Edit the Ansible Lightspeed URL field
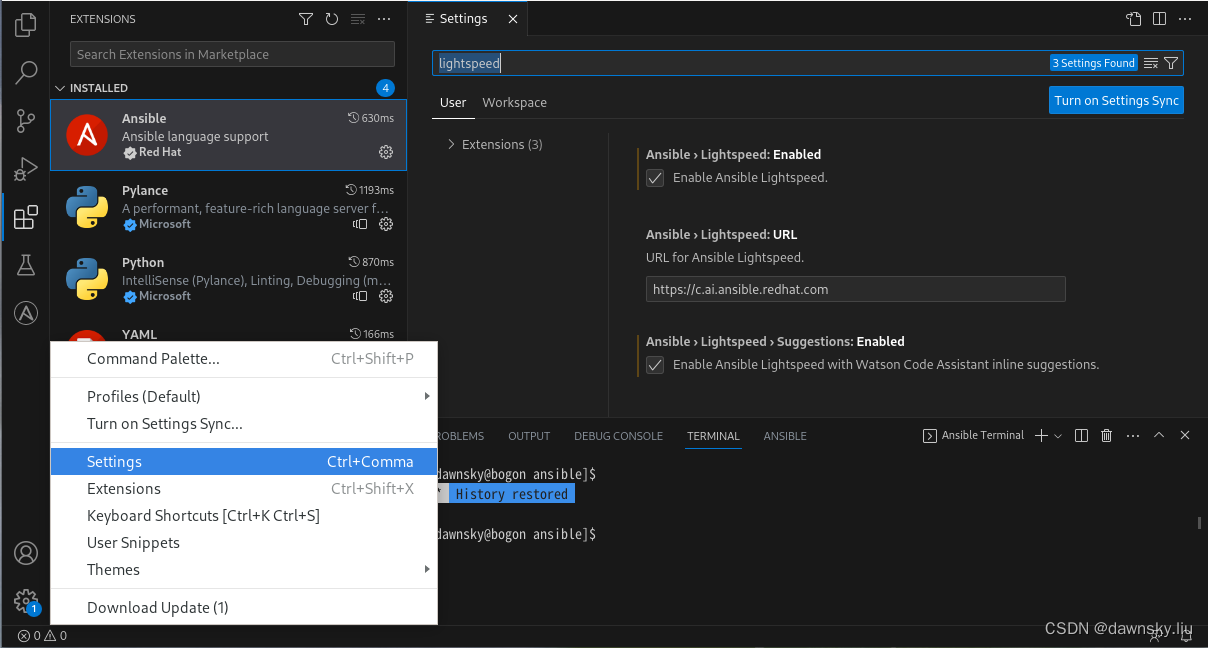The image size is (1208, 648). 855,289
